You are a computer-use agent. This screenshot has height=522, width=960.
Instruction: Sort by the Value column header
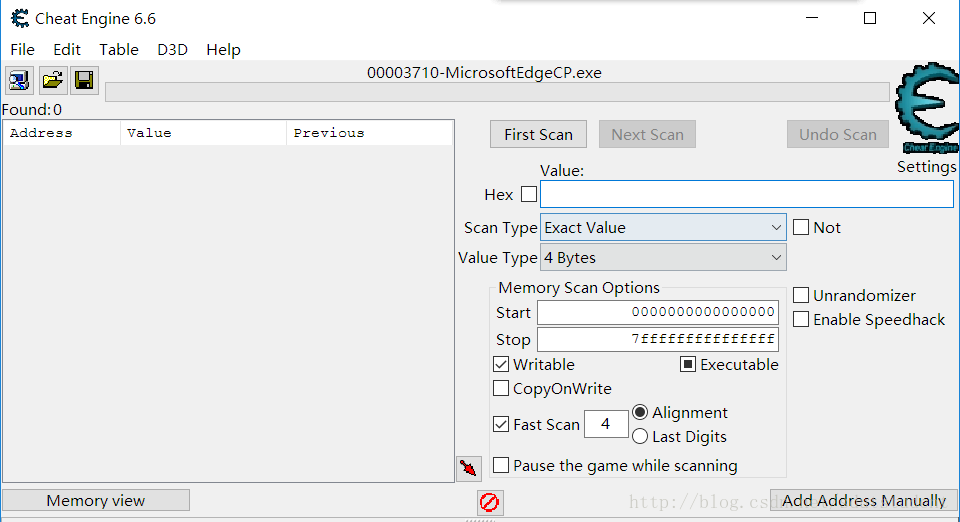pyautogui.click(x=203, y=133)
